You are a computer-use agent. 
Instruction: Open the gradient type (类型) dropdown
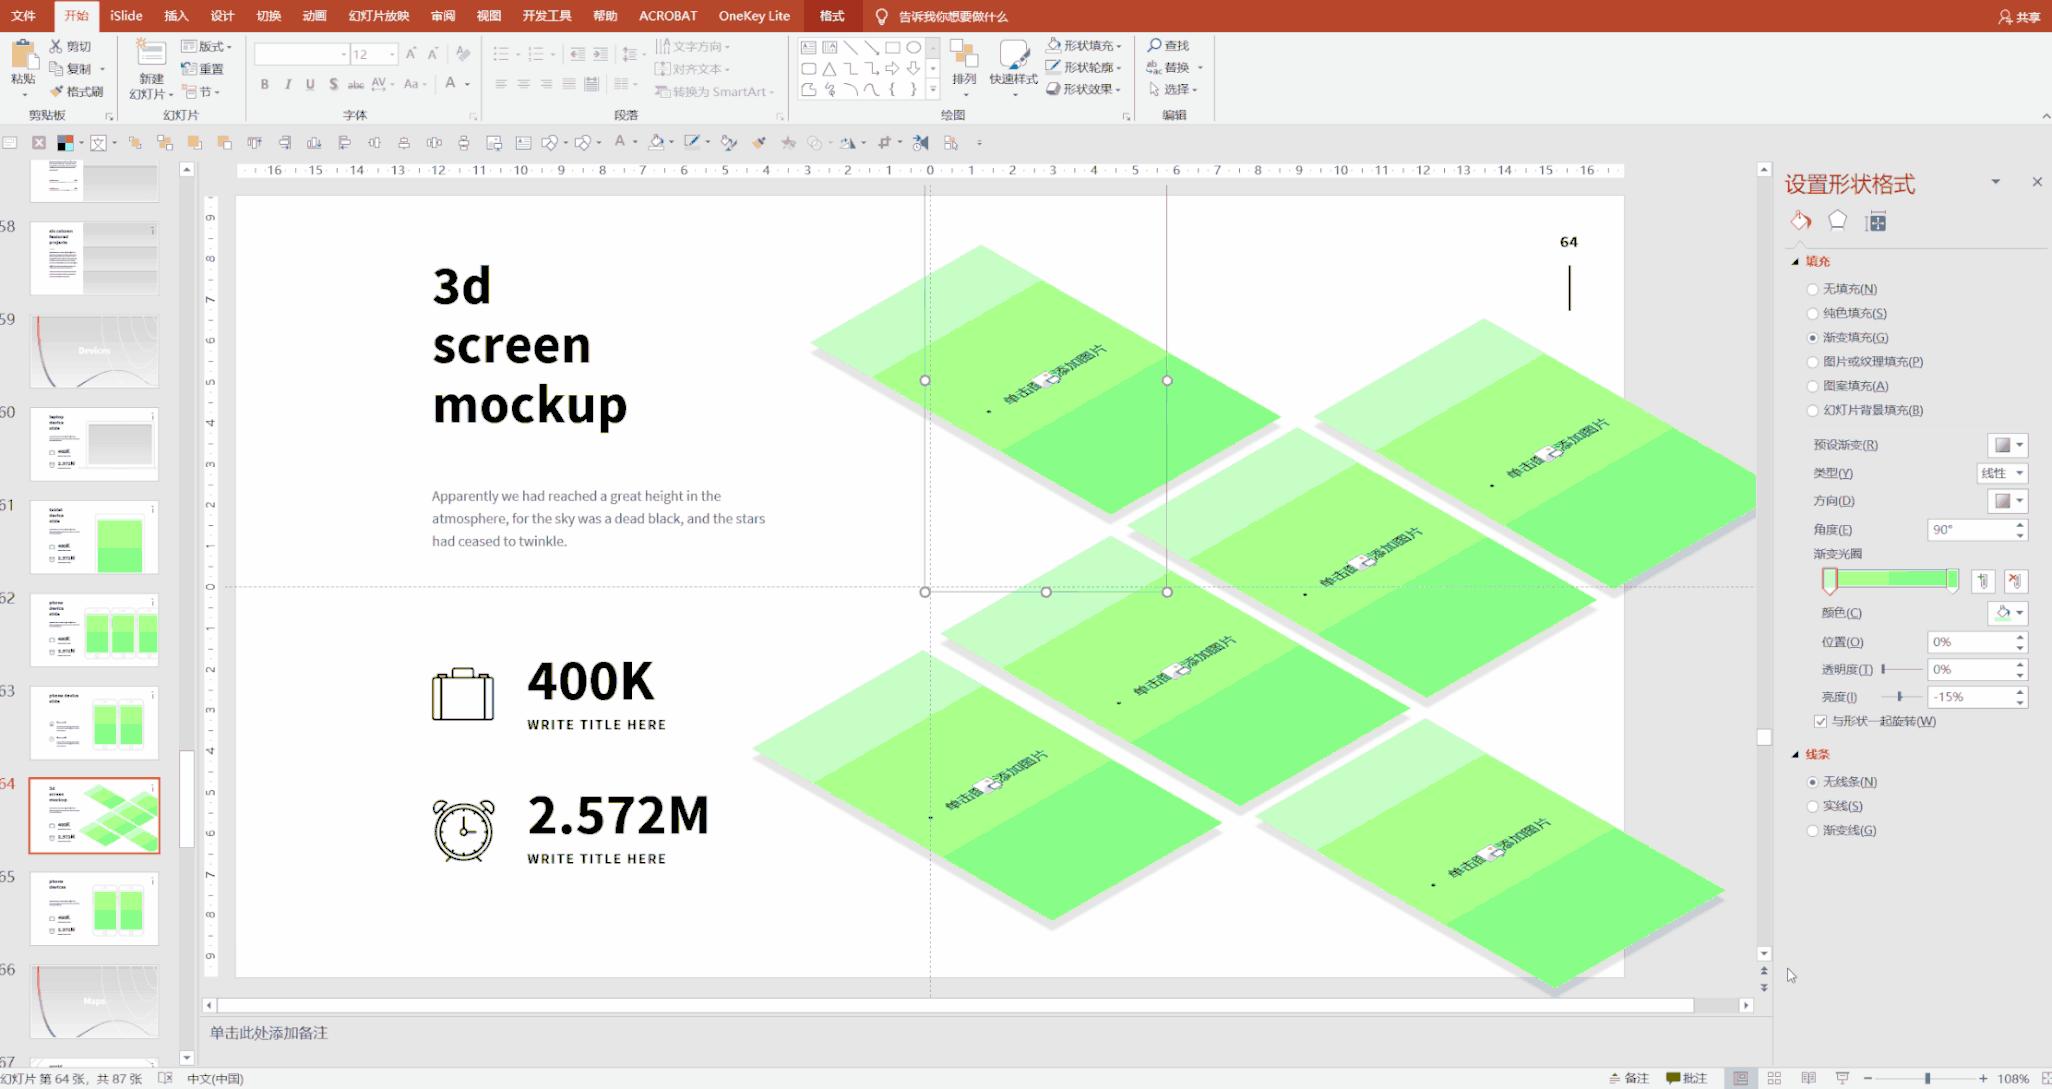click(x=2002, y=473)
